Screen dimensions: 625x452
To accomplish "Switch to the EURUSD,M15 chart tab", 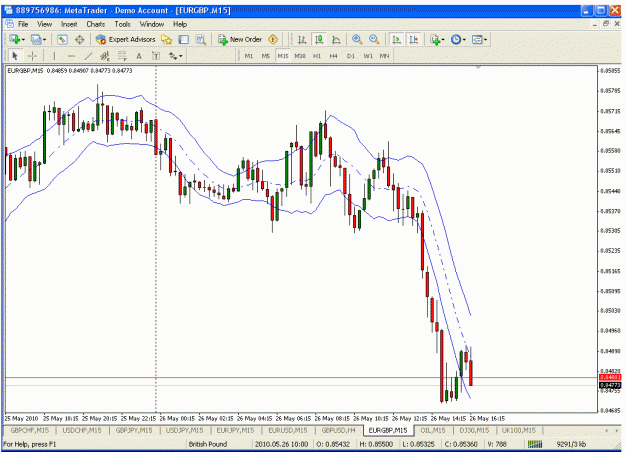I will pos(288,430).
